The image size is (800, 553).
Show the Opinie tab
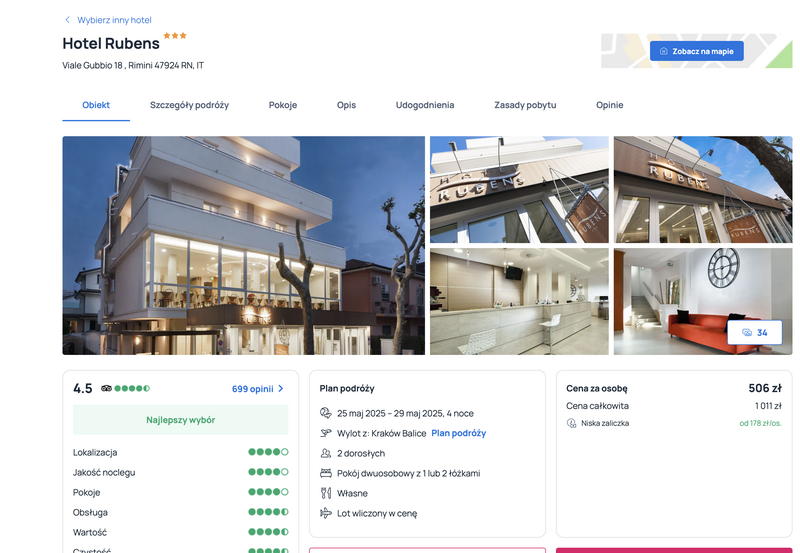610,105
